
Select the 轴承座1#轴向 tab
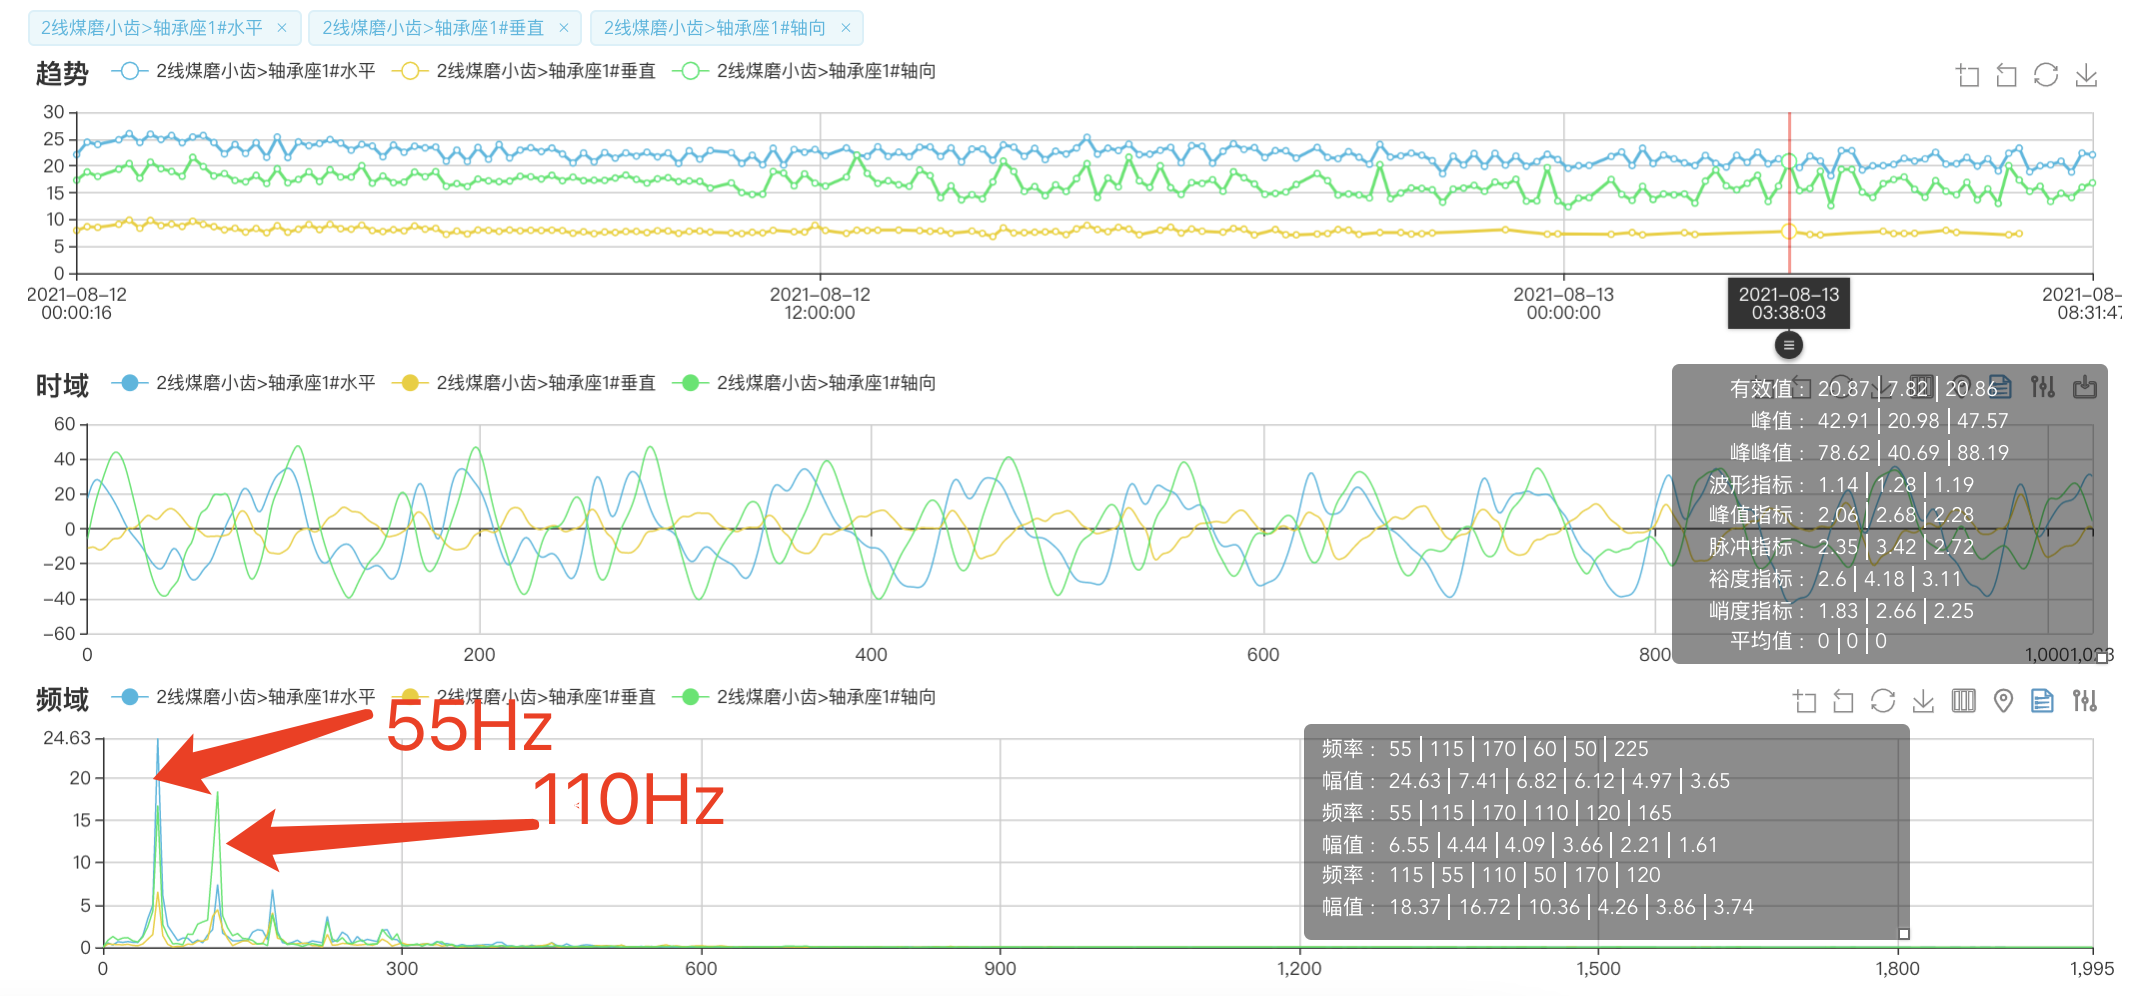pos(714,28)
